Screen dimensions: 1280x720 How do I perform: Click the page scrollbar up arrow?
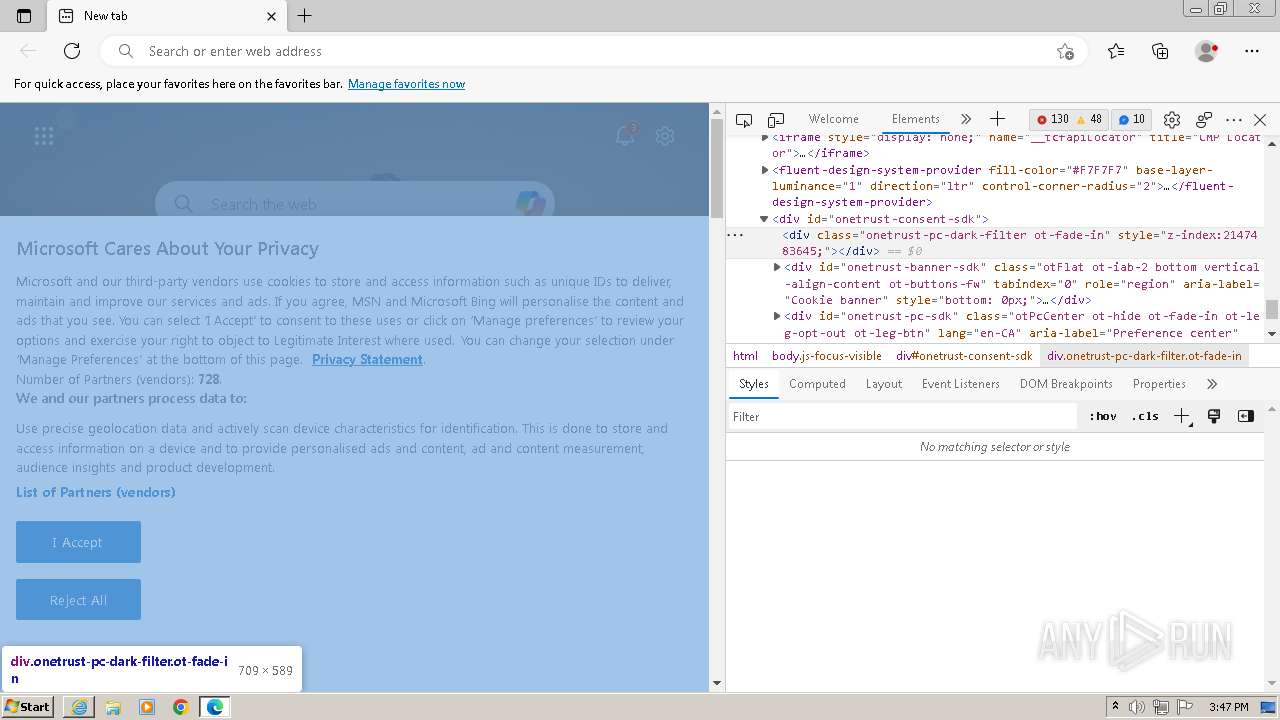[x=716, y=110]
